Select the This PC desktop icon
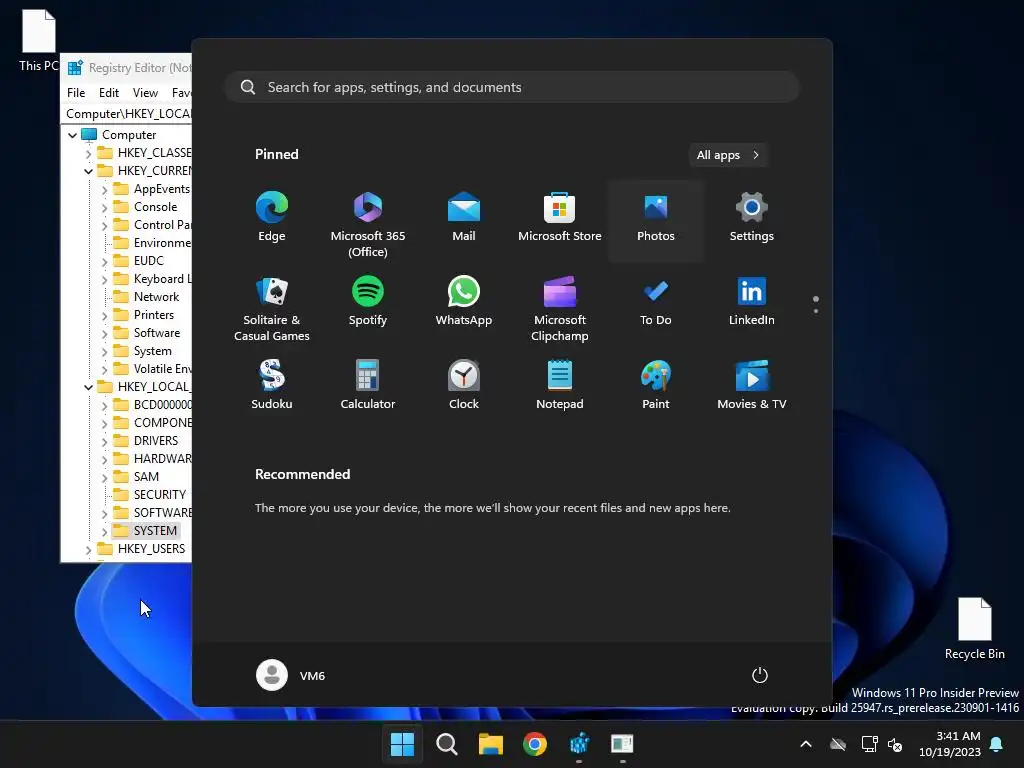1024x768 pixels. point(39,40)
